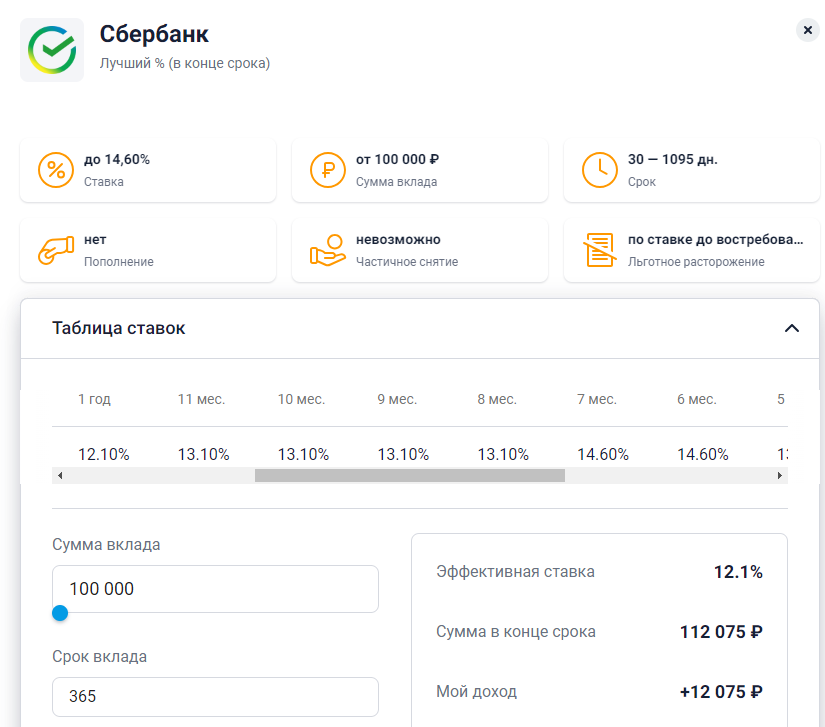Click the 14.60% rate under 7 мес.

(x=603, y=454)
